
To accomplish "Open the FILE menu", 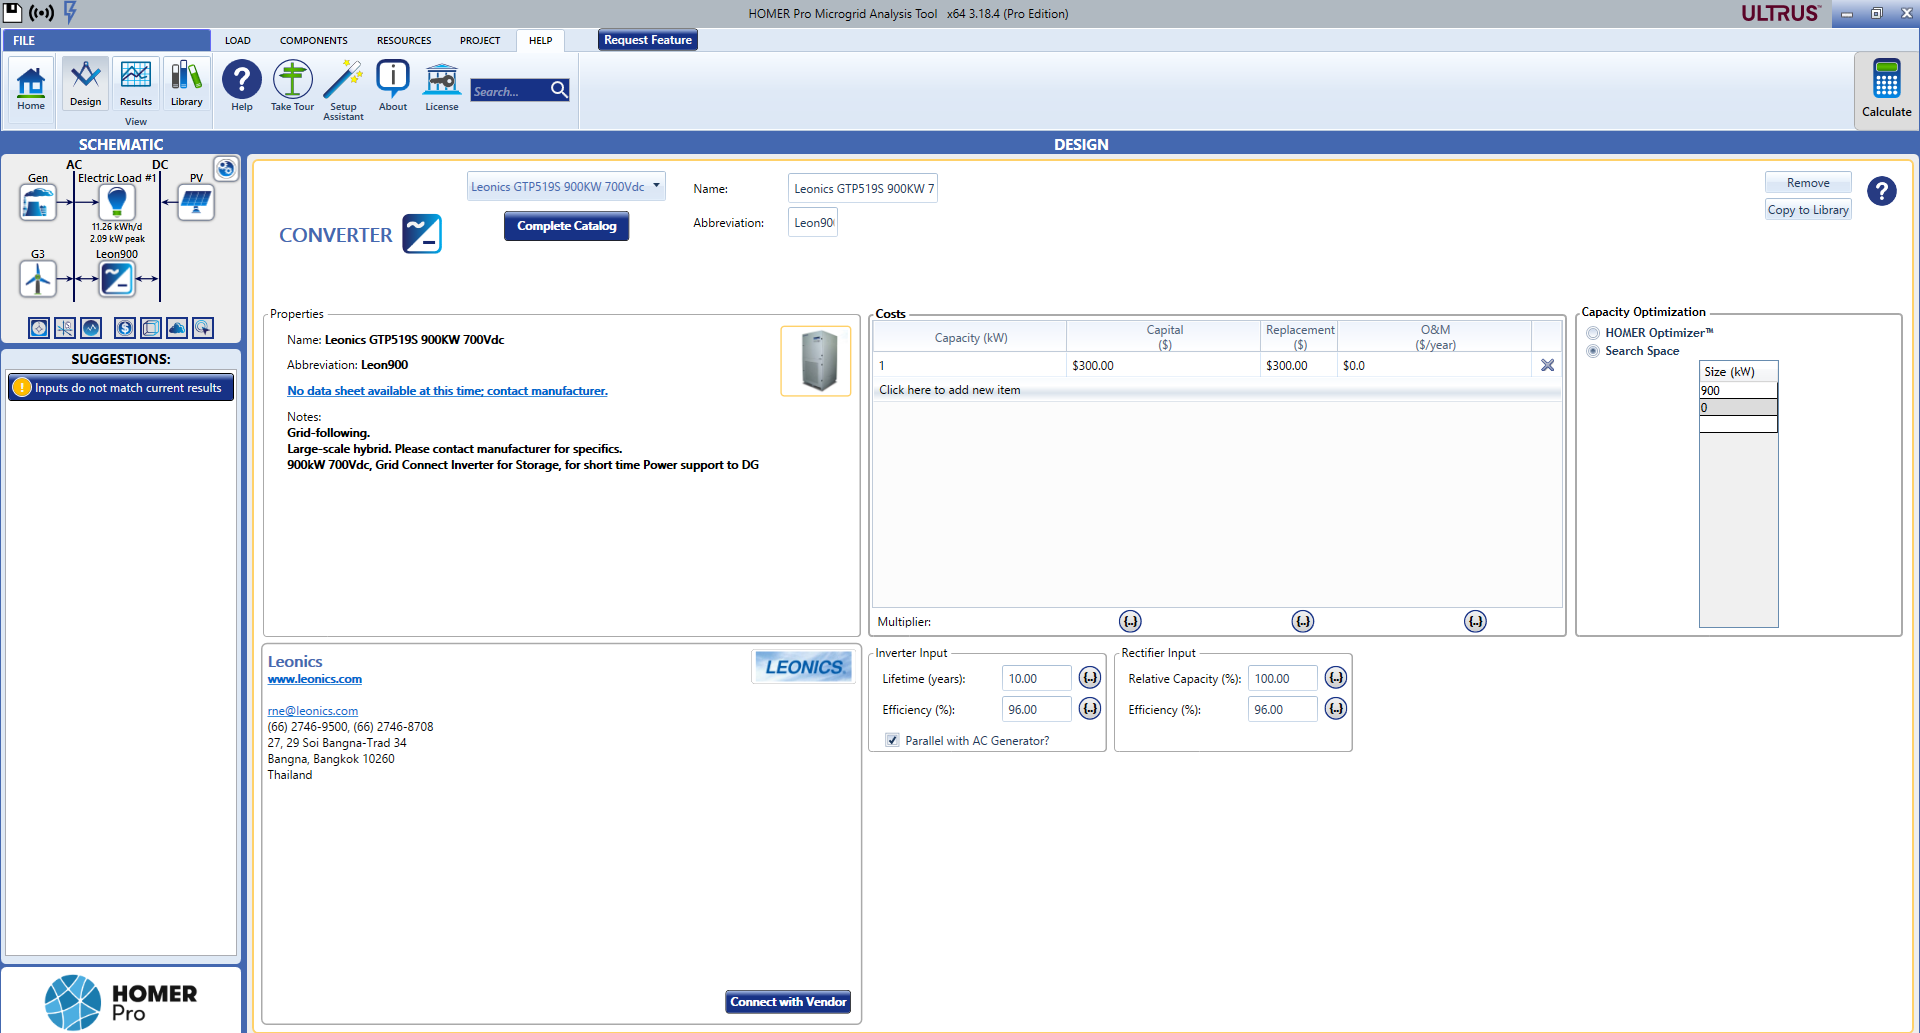I will 106,41.
